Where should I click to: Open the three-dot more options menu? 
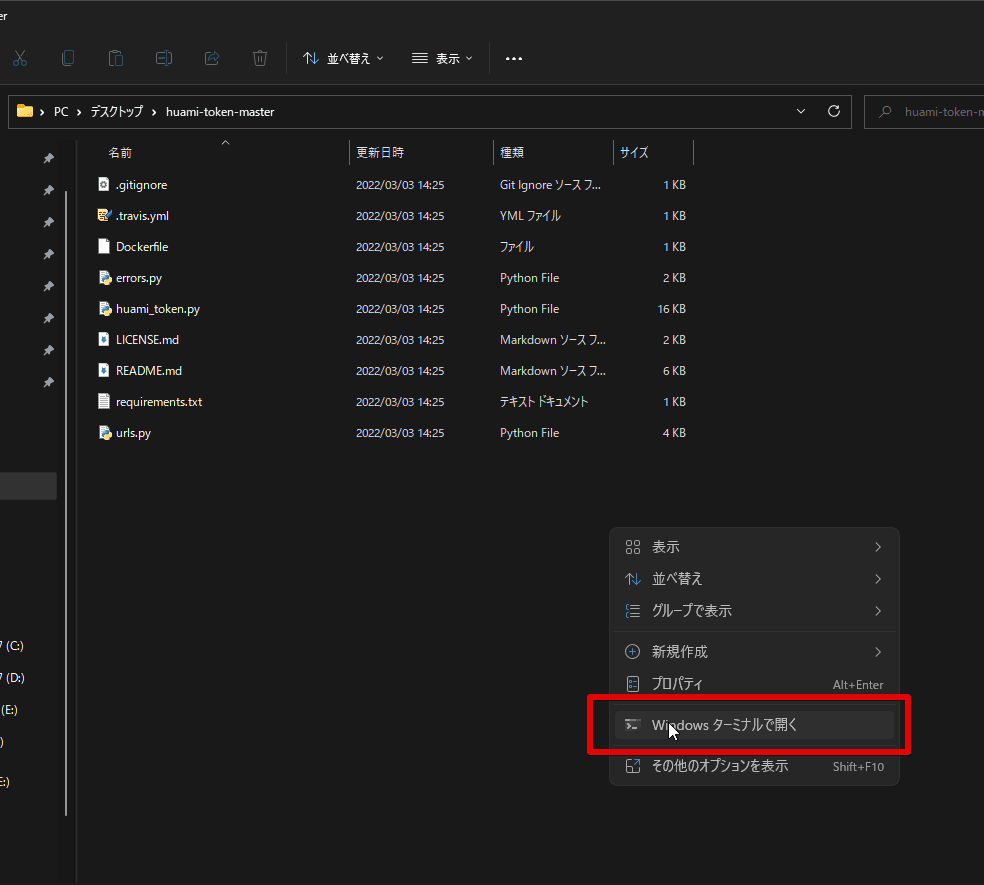click(514, 58)
